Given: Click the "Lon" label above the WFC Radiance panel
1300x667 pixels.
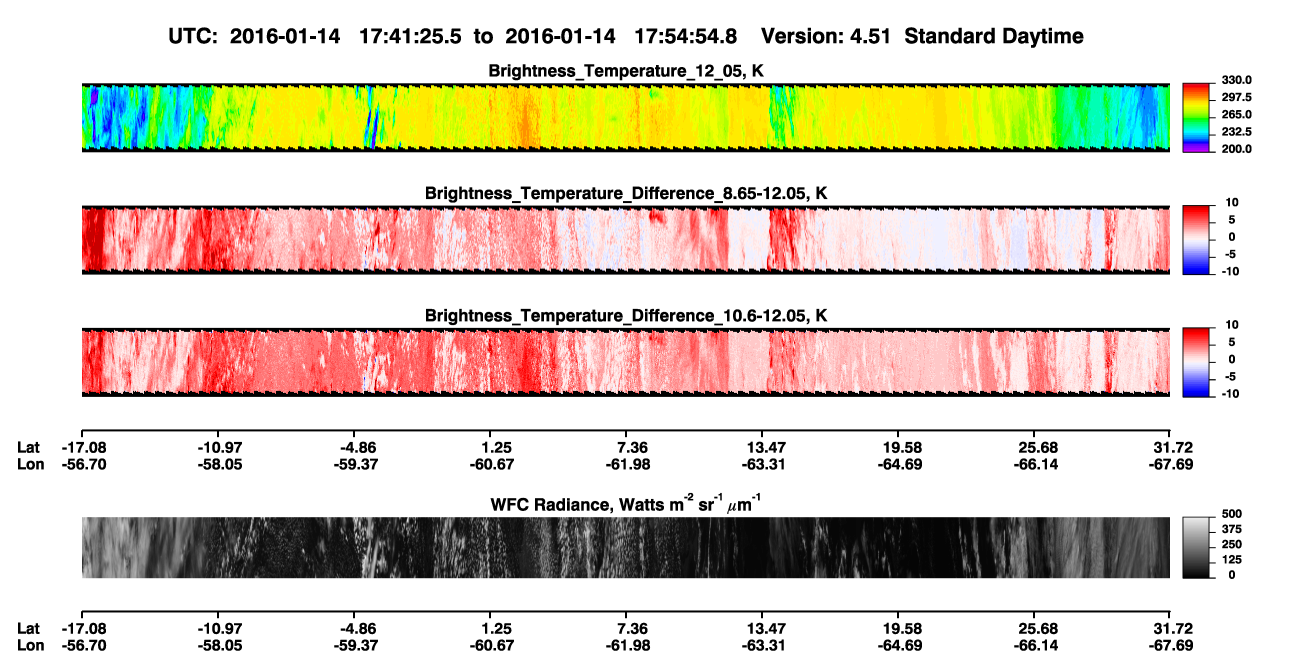Looking at the screenshot, I should 30,464.
